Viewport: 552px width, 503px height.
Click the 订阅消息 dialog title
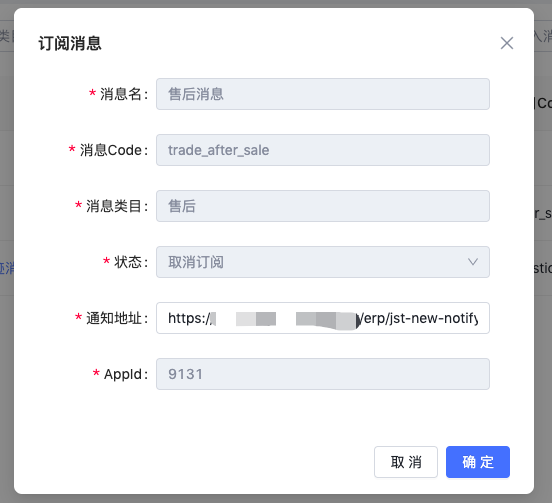70,44
